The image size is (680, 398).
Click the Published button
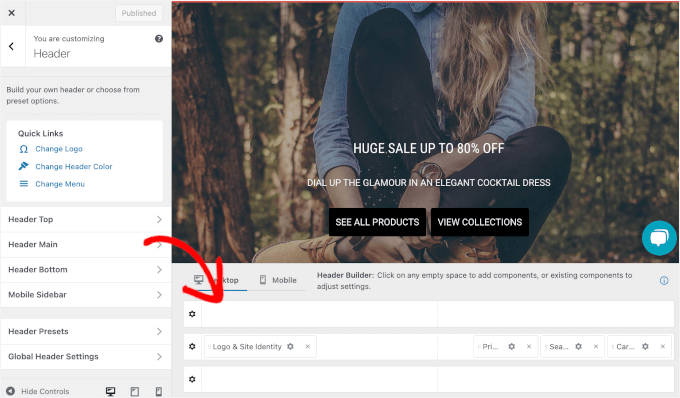[139, 13]
